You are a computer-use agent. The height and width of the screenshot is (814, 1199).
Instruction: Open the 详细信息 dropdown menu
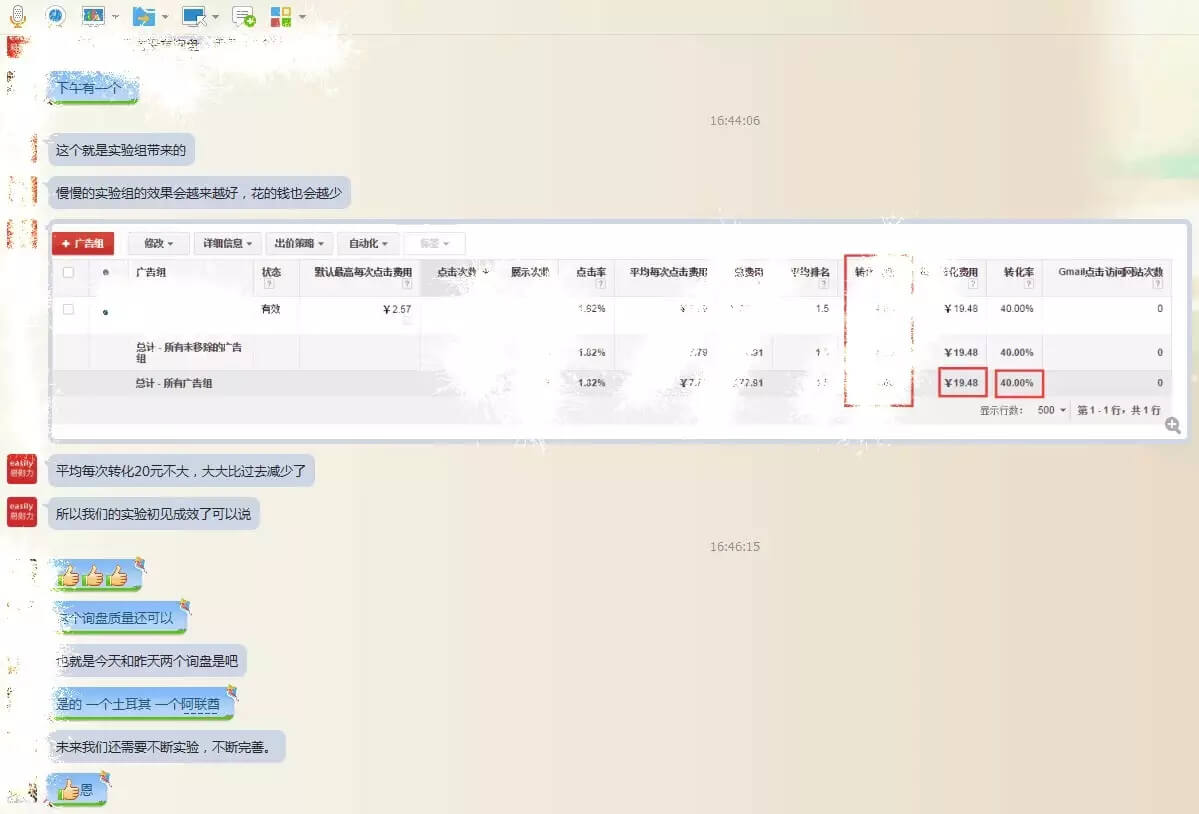(x=226, y=243)
